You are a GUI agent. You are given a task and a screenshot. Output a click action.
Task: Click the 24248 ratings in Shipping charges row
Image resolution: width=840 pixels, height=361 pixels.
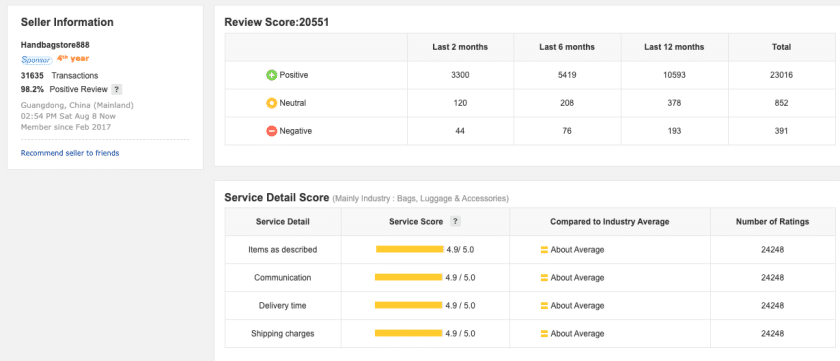click(772, 334)
